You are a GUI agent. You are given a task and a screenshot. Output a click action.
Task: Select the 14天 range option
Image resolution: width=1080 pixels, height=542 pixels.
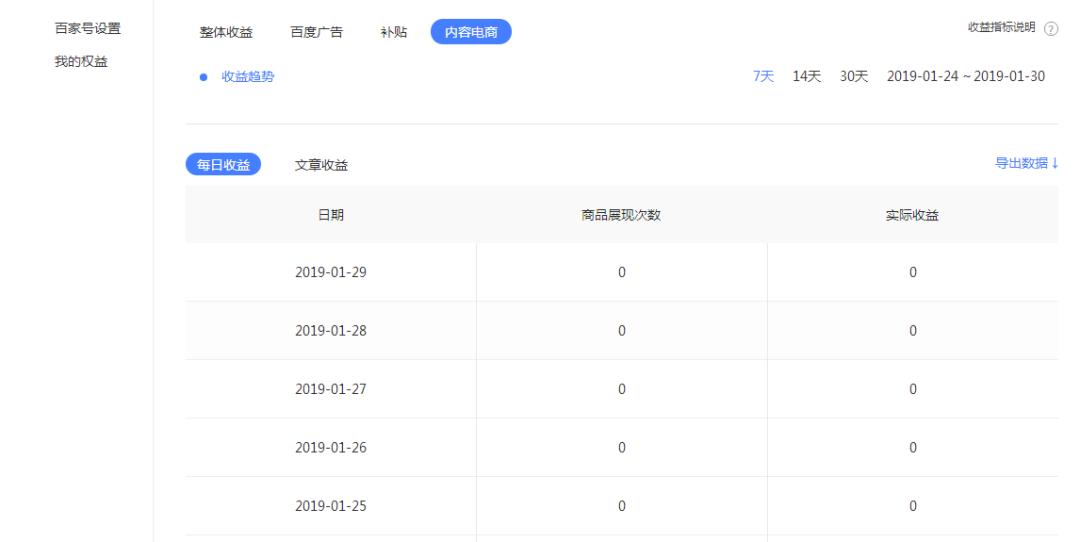pyautogui.click(x=807, y=76)
